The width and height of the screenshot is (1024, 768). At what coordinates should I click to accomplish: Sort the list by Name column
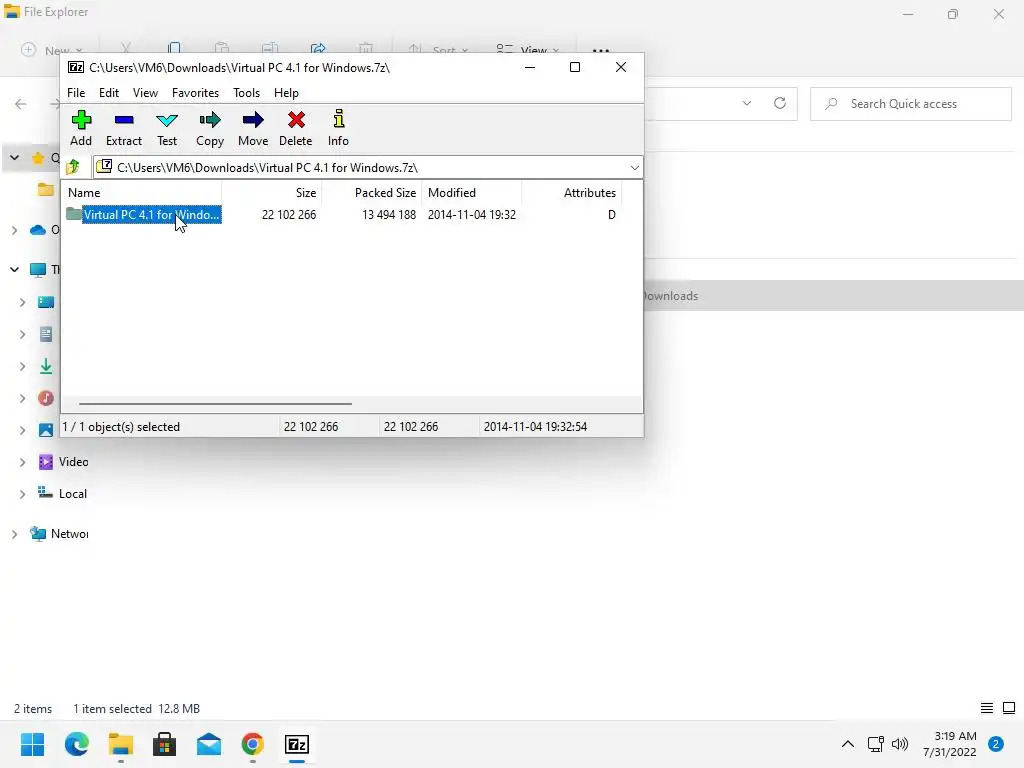coord(142,193)
